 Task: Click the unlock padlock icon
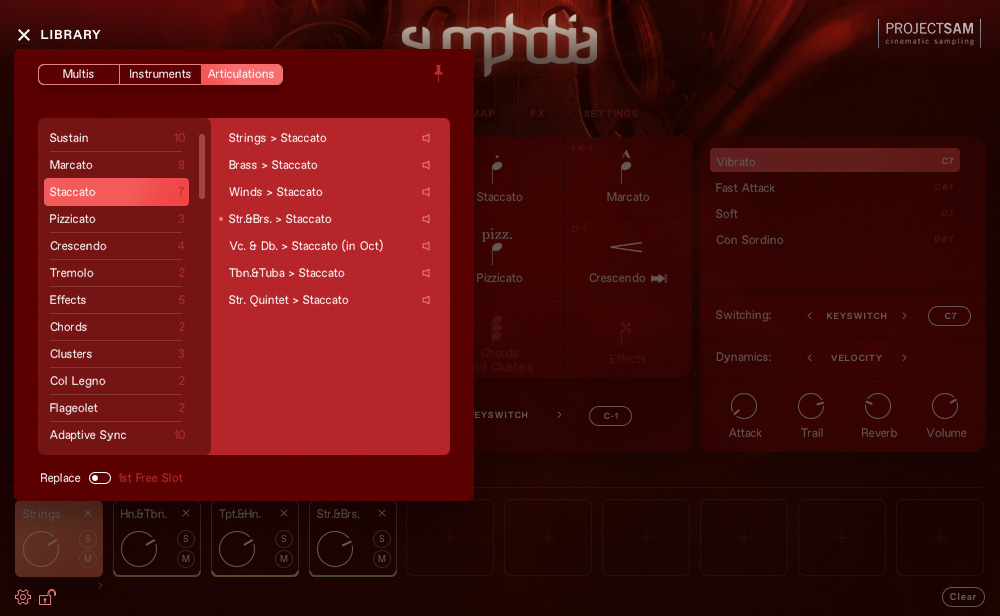coord(47,597)
